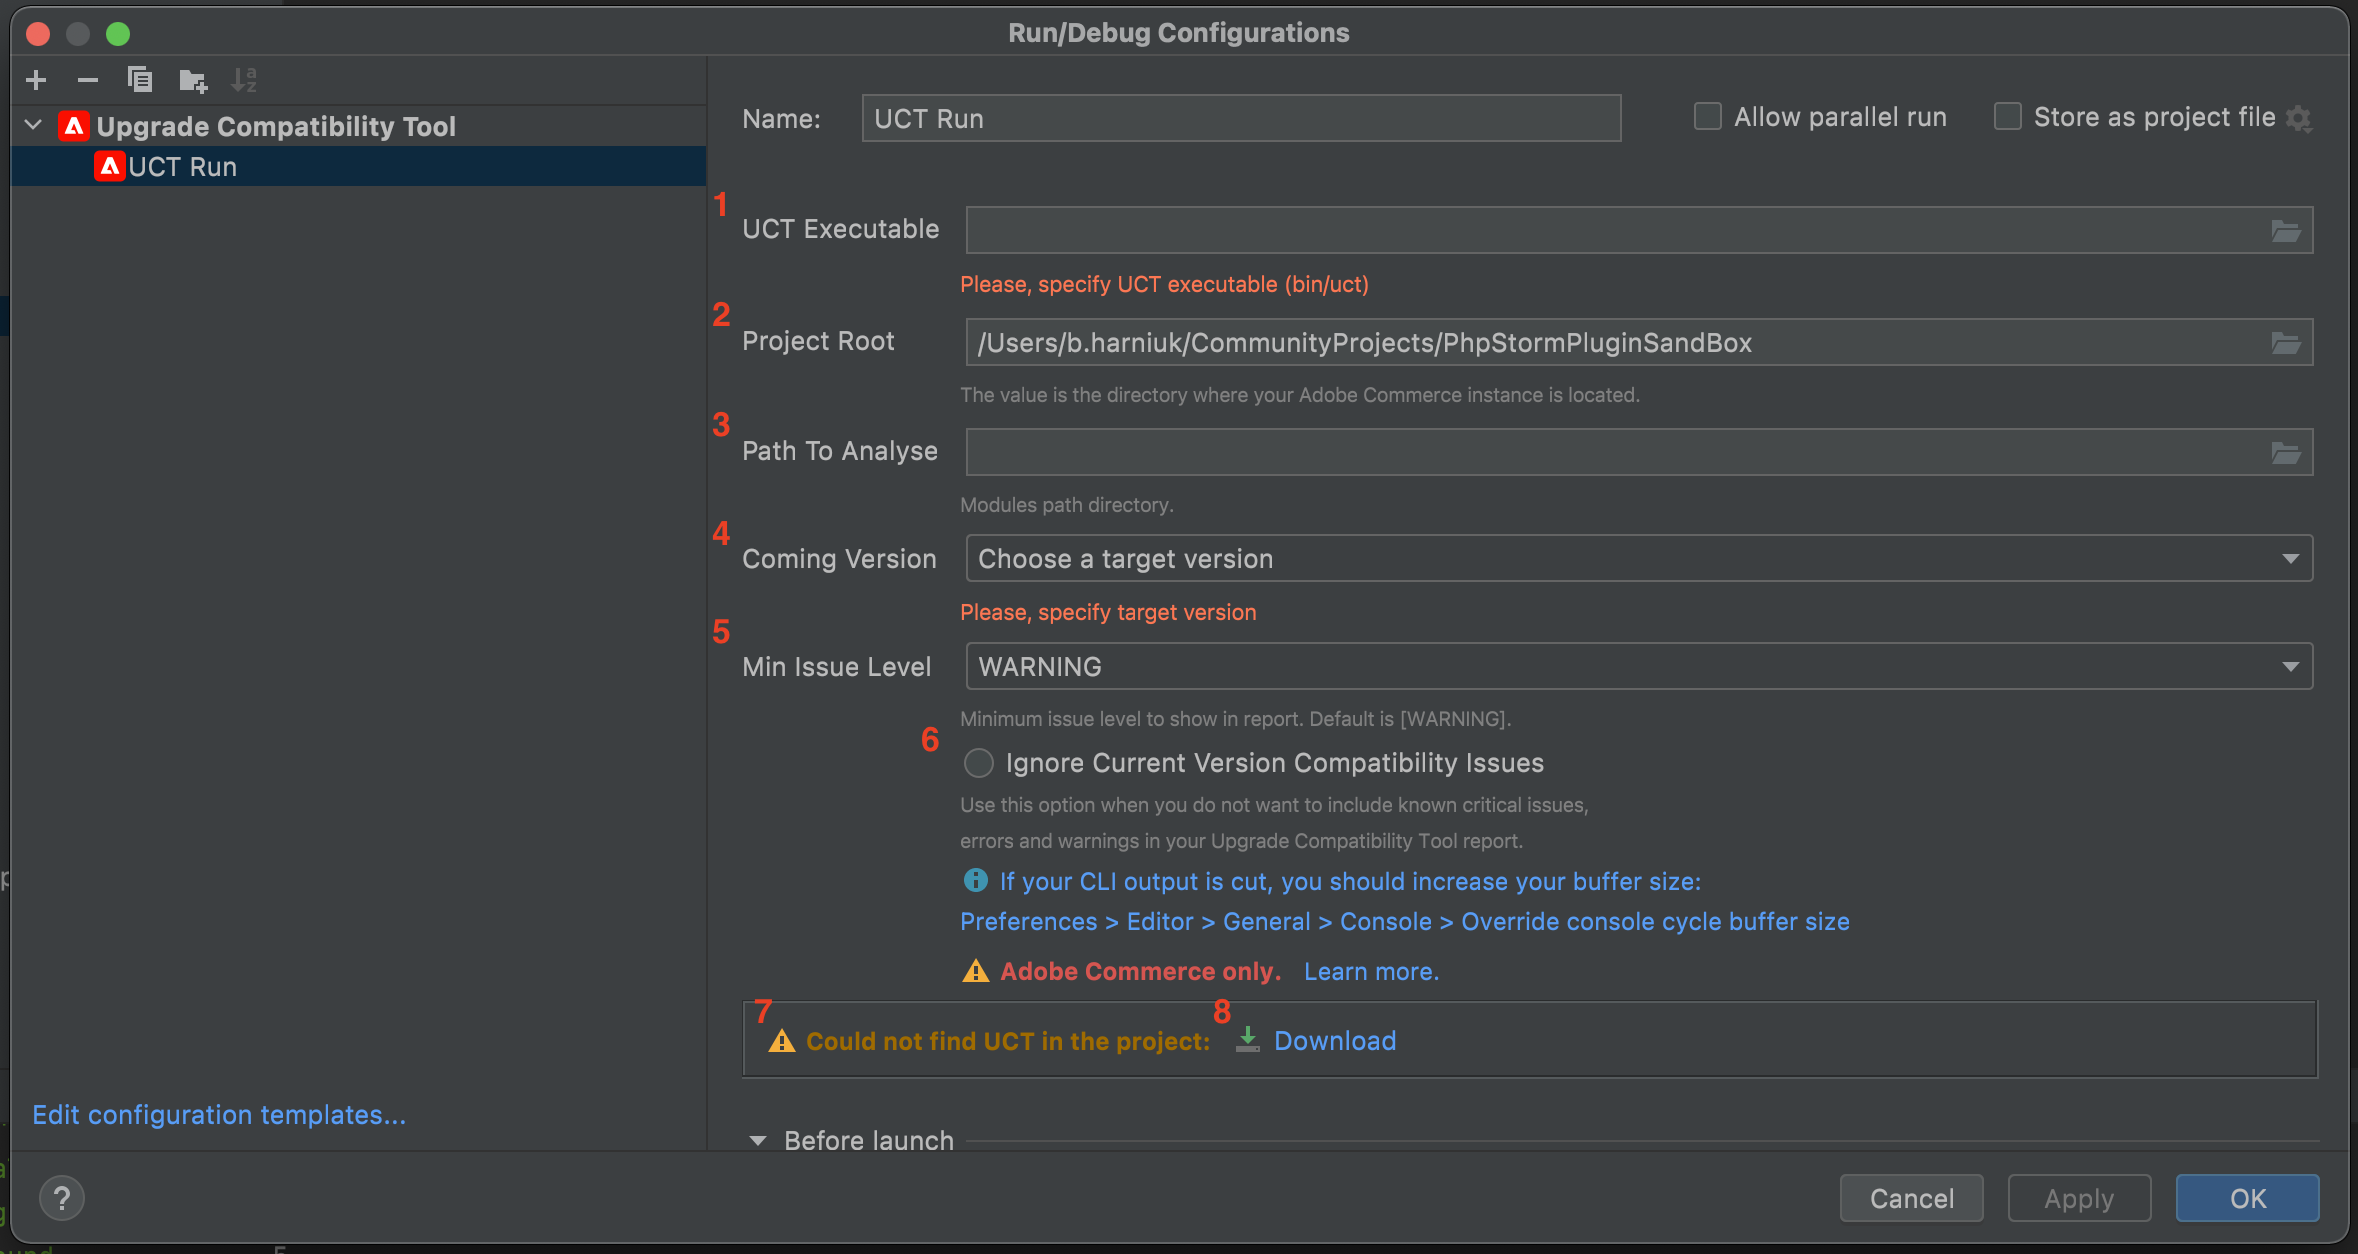Open the Coming Version dropdown

[x=2290, y=558]
